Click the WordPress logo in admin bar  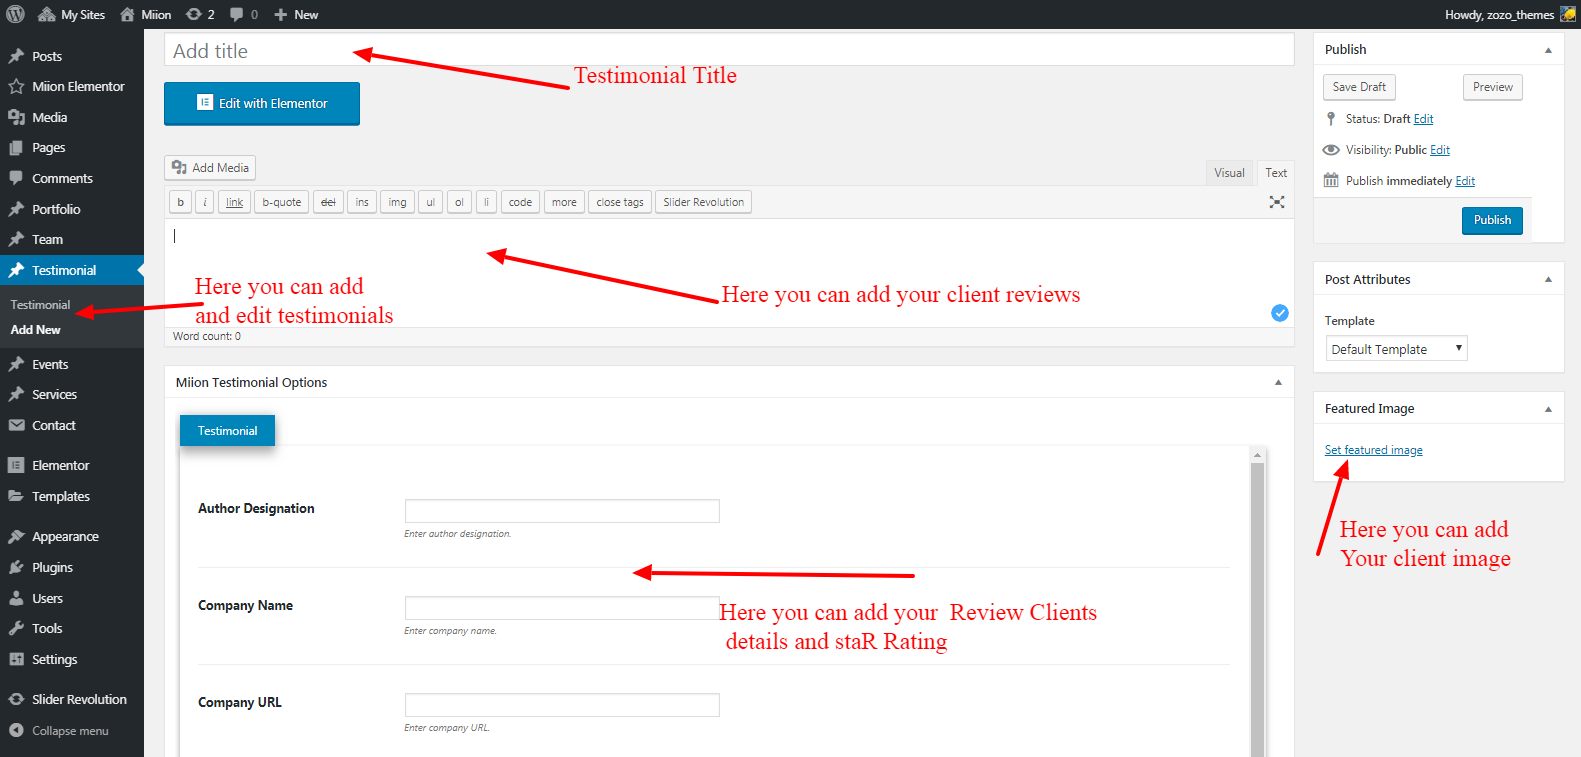(15, 14)
